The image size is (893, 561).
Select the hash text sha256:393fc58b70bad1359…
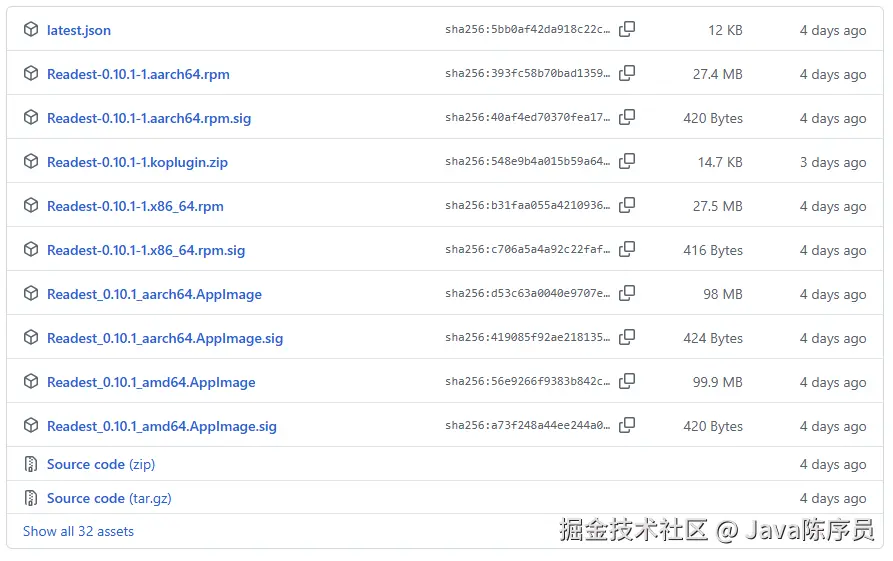[x=527, y=73]
